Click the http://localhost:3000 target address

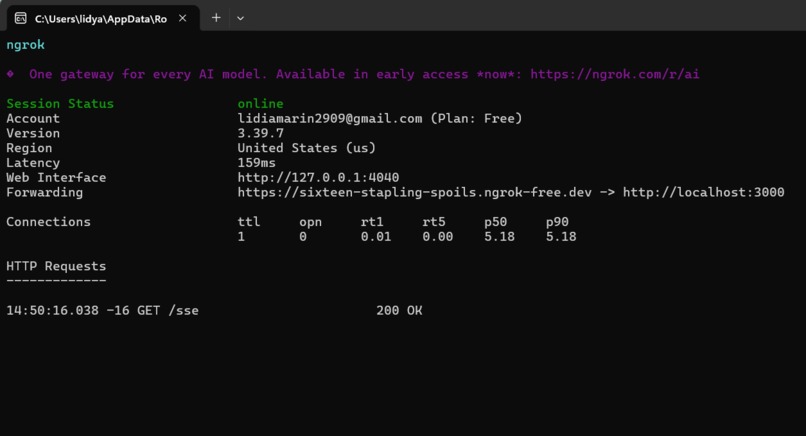coord(704,192)
